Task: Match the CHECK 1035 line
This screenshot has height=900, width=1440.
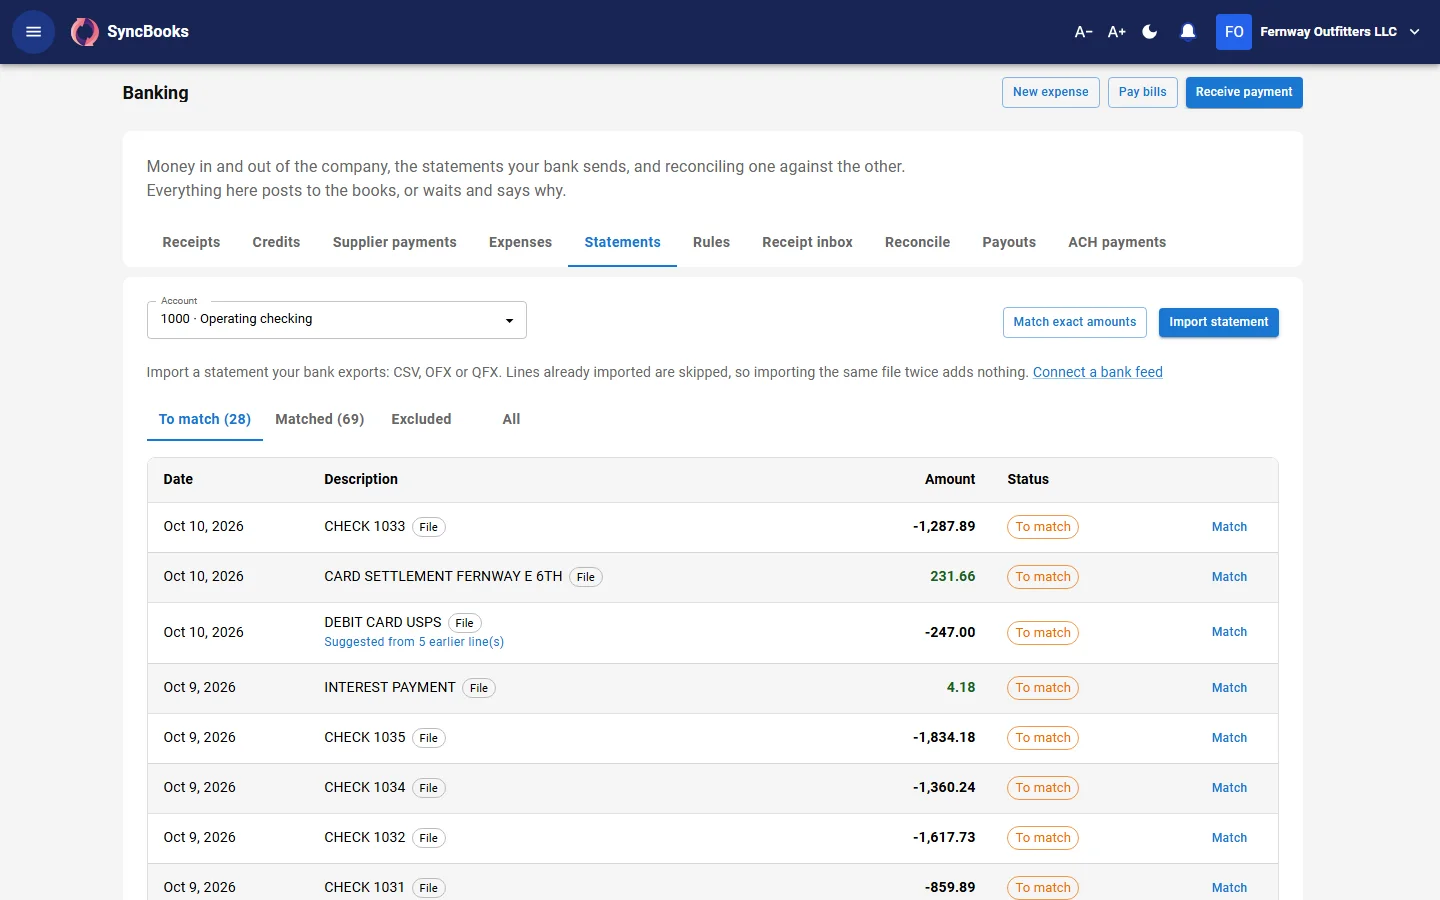Action: click(x=1229, y=738)
